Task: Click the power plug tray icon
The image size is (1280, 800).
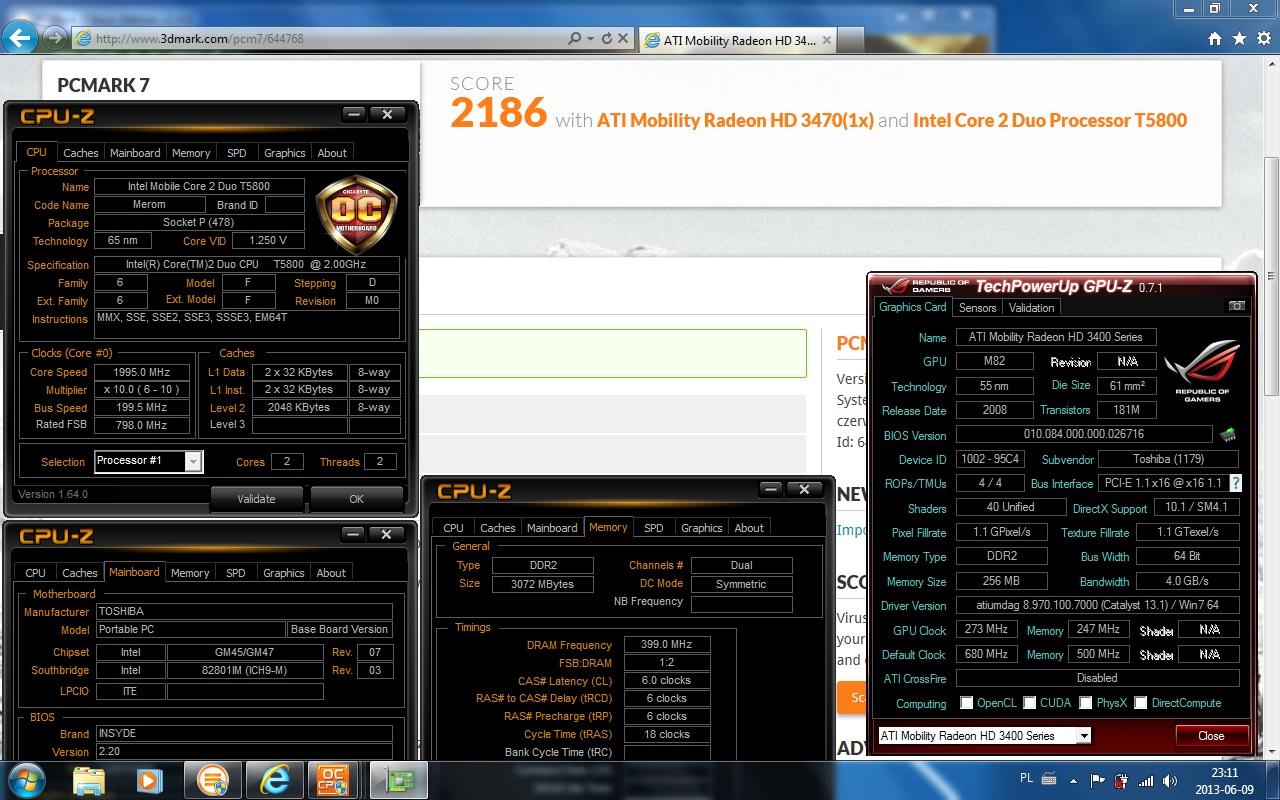Action: point(1121,781)
